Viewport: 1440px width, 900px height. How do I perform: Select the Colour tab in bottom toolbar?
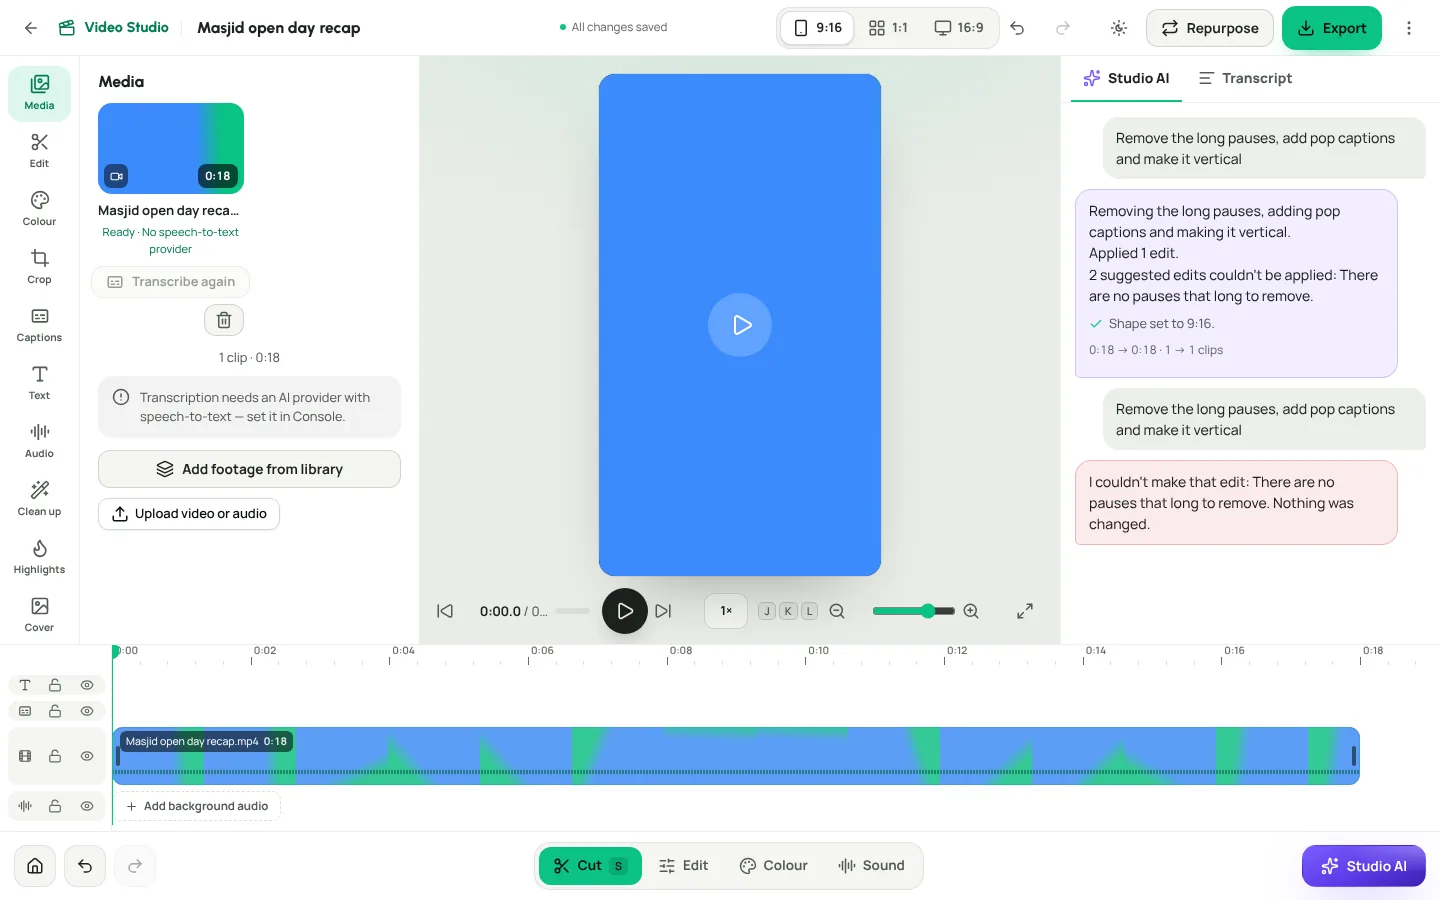coord(774,866)
